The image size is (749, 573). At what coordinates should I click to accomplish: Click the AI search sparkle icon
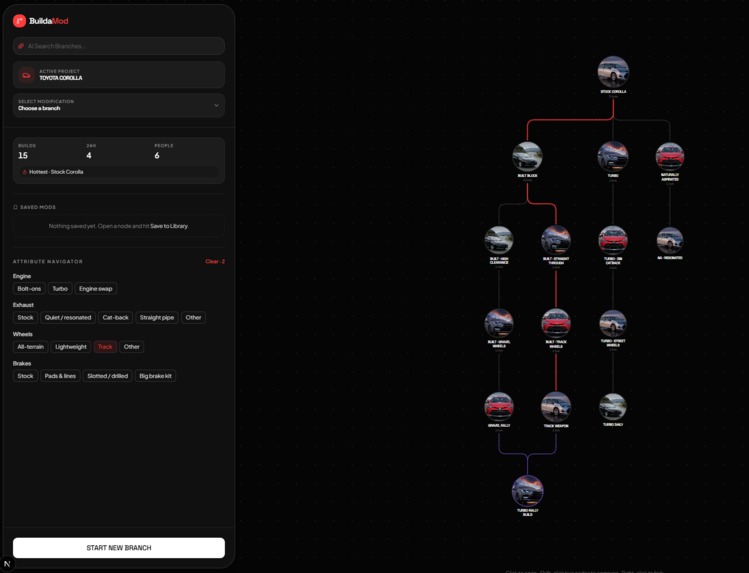coord(21,46)
